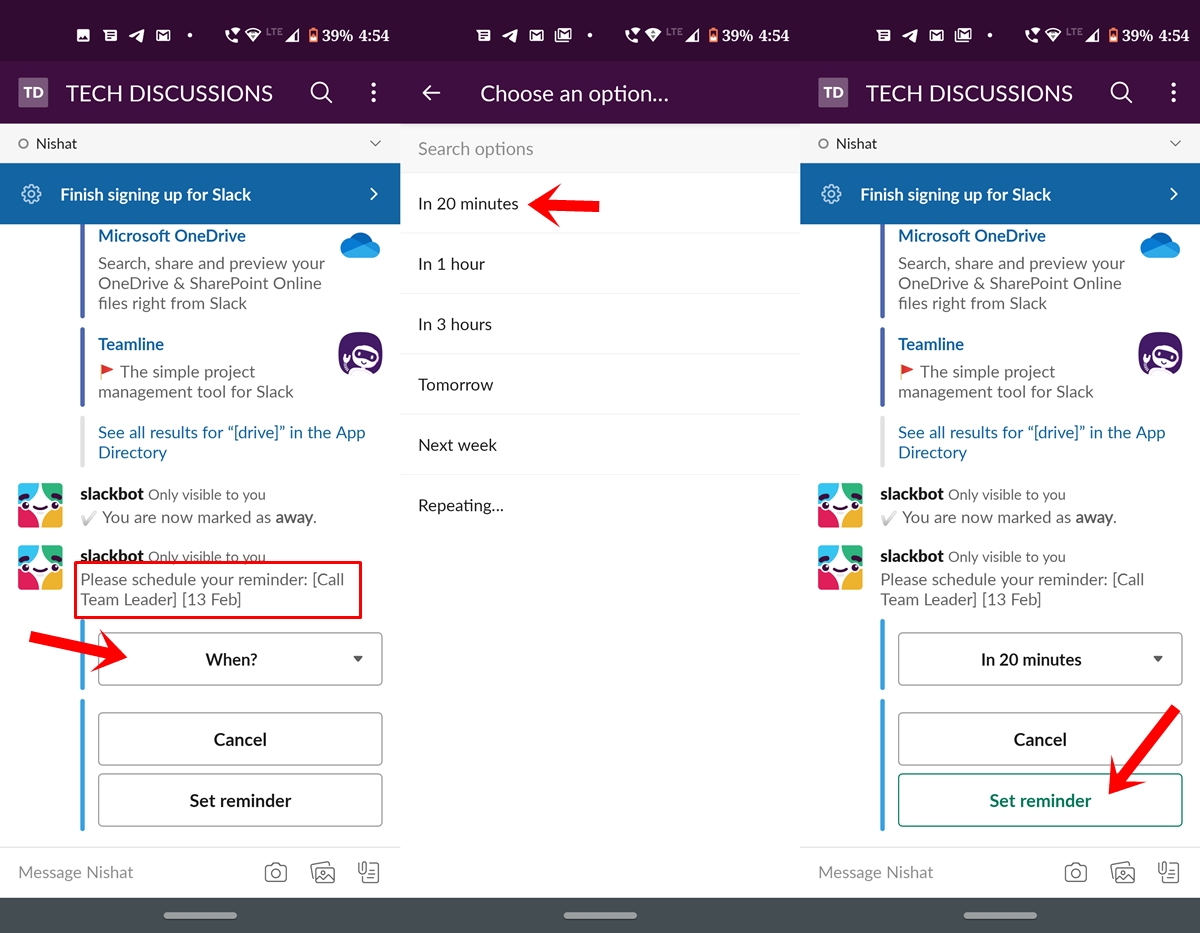
Task: Select Tomorrow option
Action: pyautogui.click(x=600, y=384)
